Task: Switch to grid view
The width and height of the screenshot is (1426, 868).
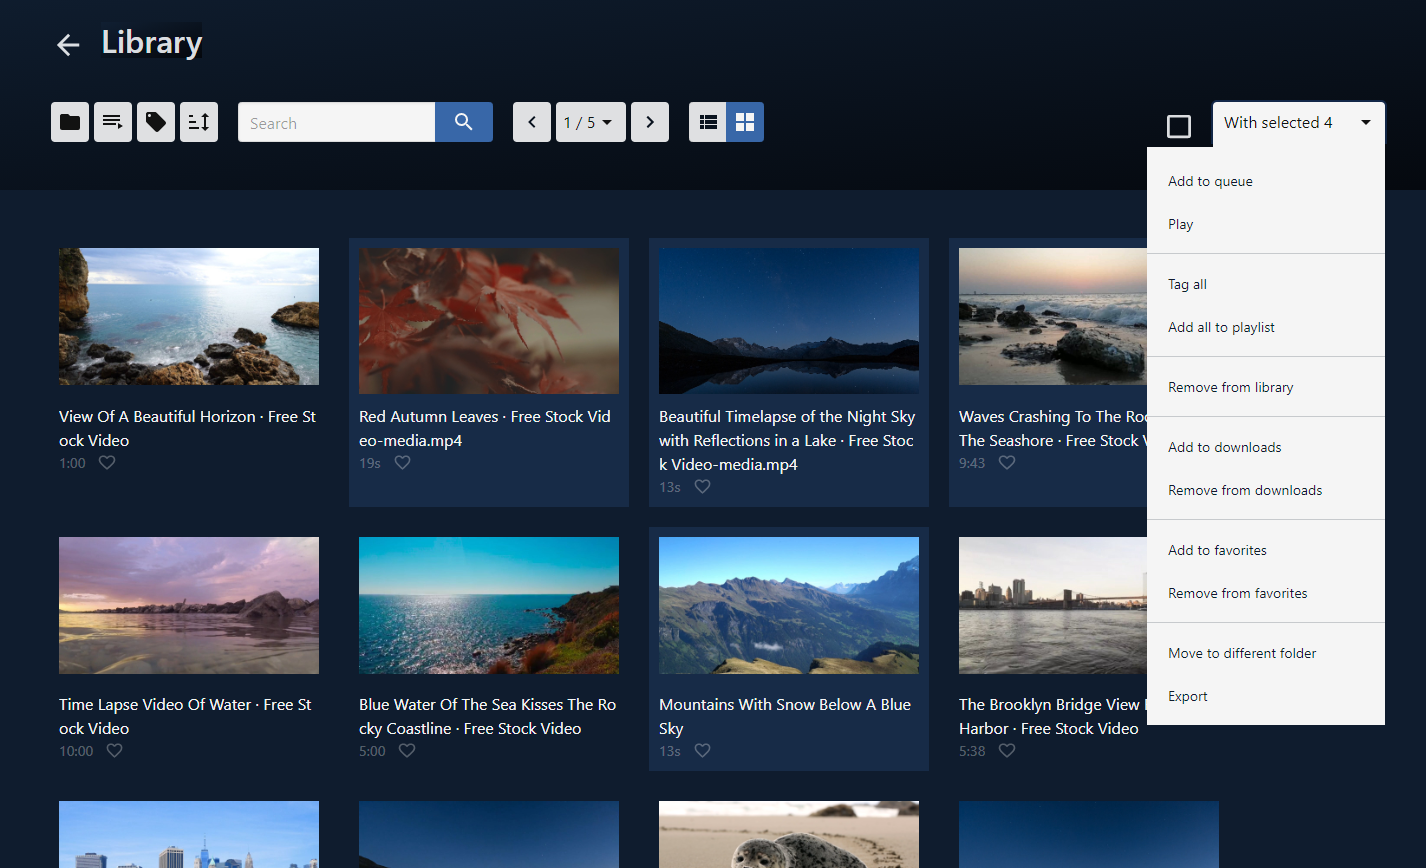Action: [x=745, y=122]
